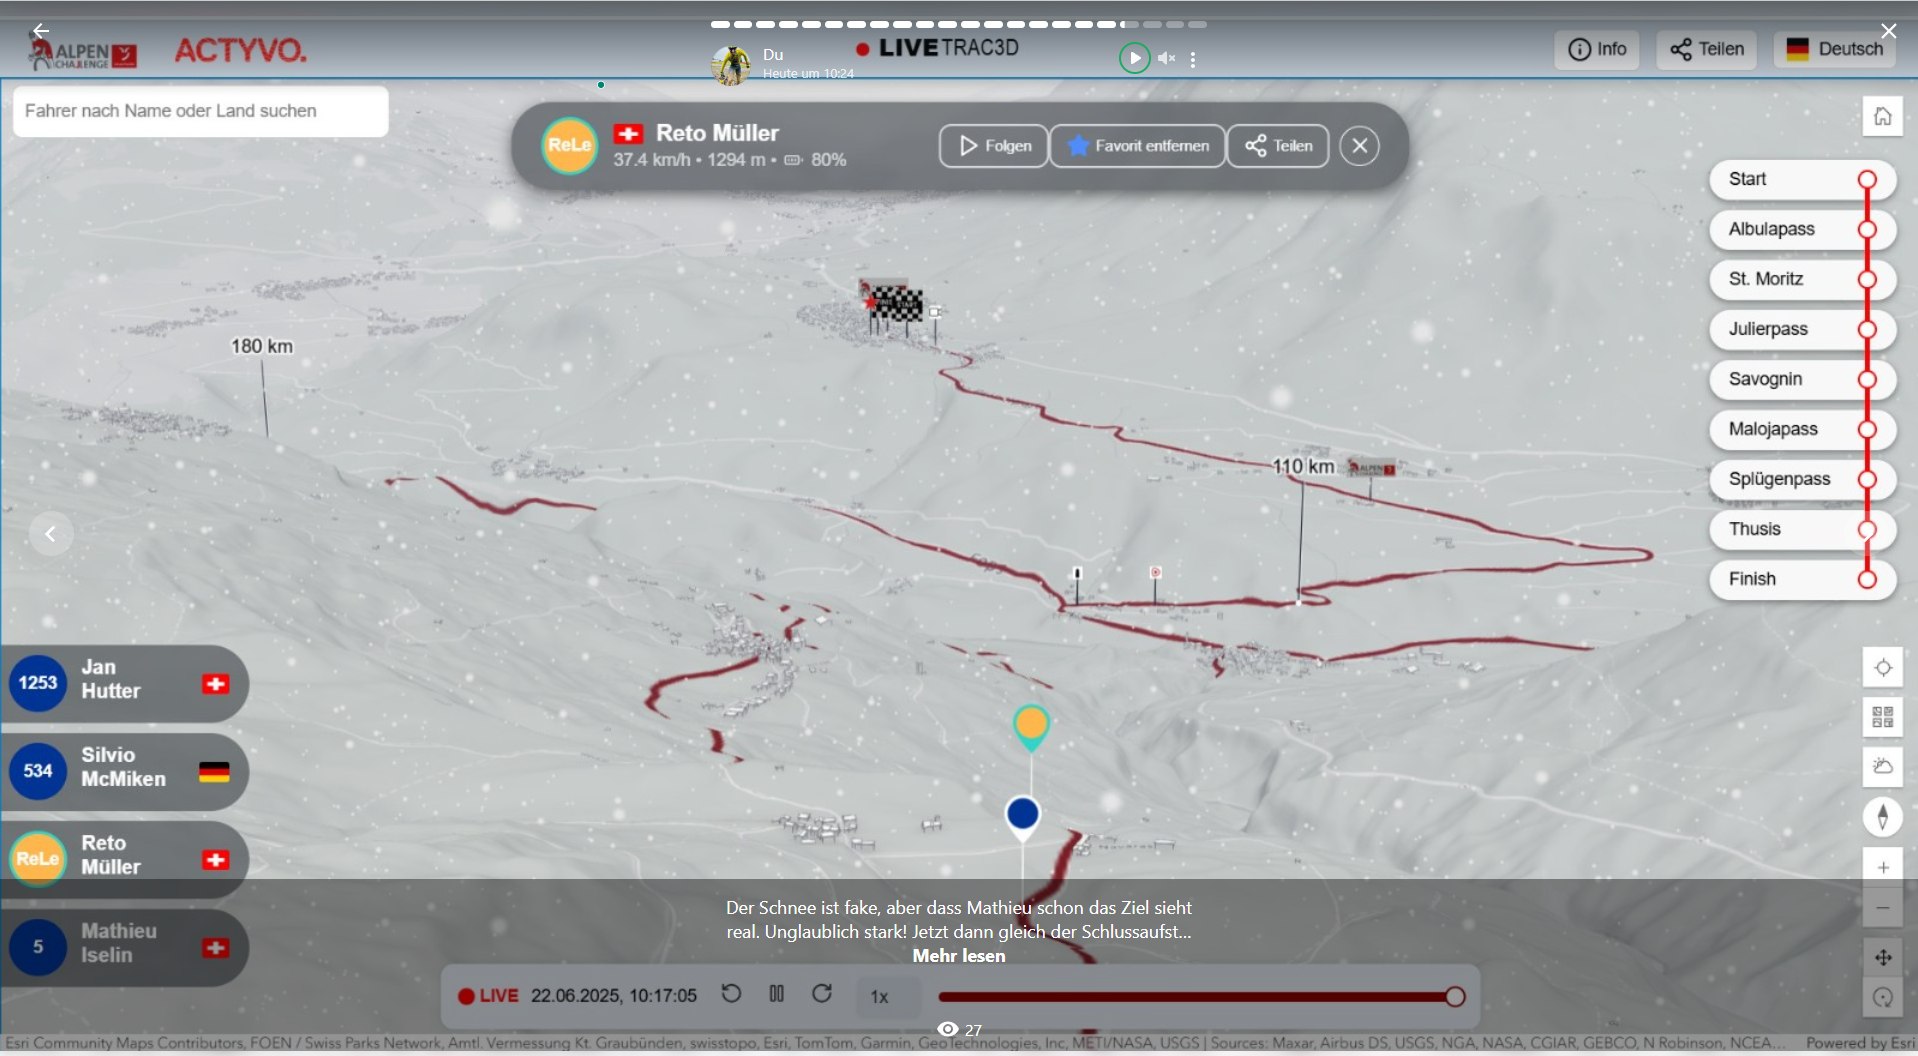Click the rider search input field
Viewport: 1918px width, 1056px height.
click(x=200, y=111)
